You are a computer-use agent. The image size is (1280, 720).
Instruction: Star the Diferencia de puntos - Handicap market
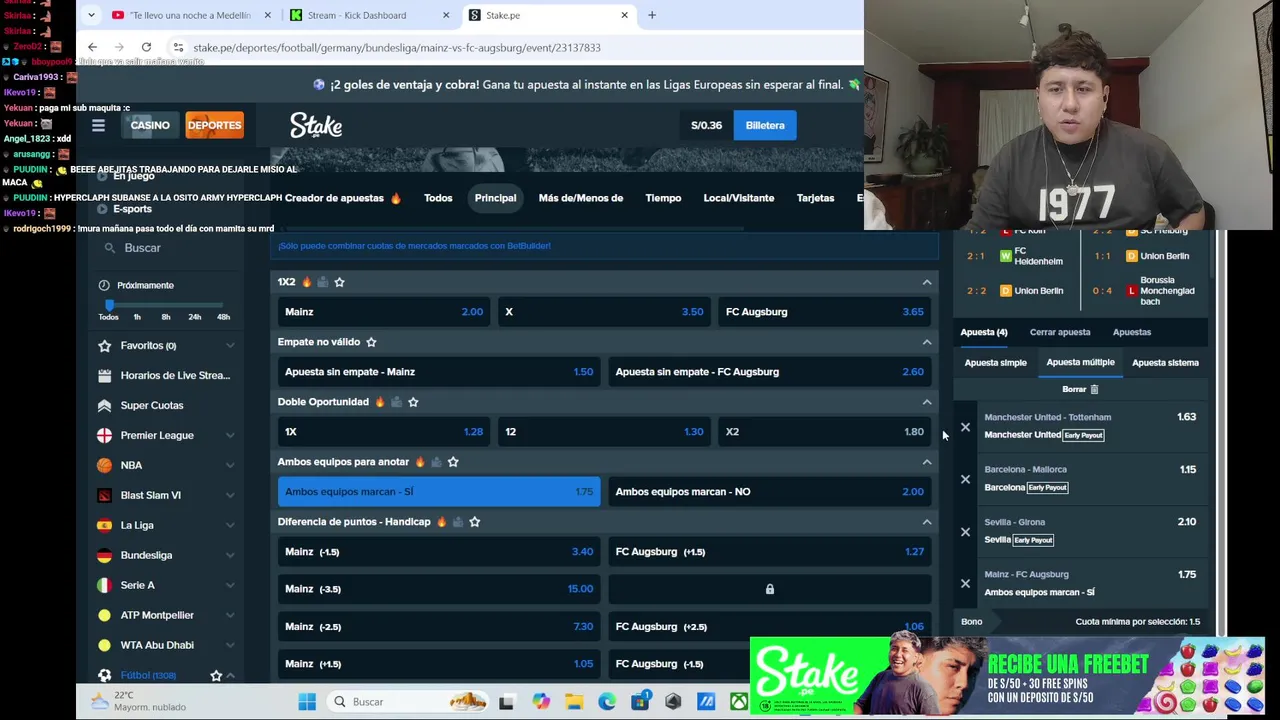475,522
